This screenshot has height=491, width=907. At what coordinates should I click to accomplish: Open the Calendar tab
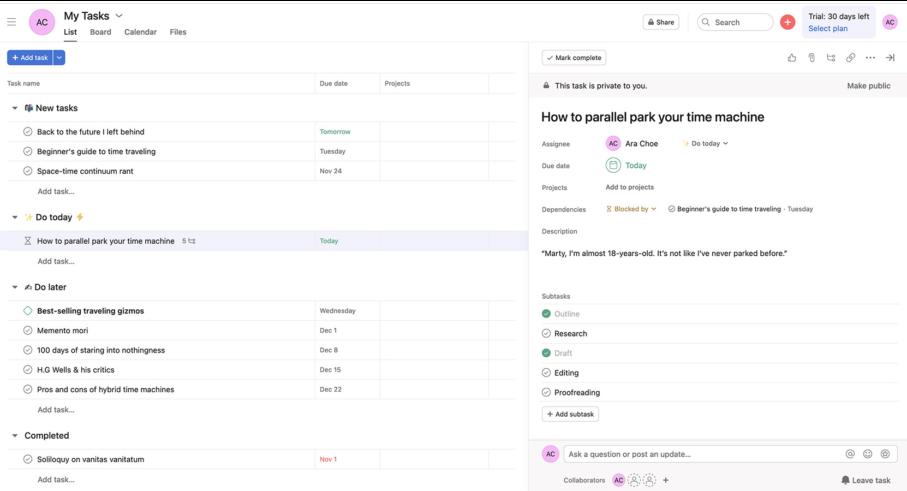(x=140, y=32)
